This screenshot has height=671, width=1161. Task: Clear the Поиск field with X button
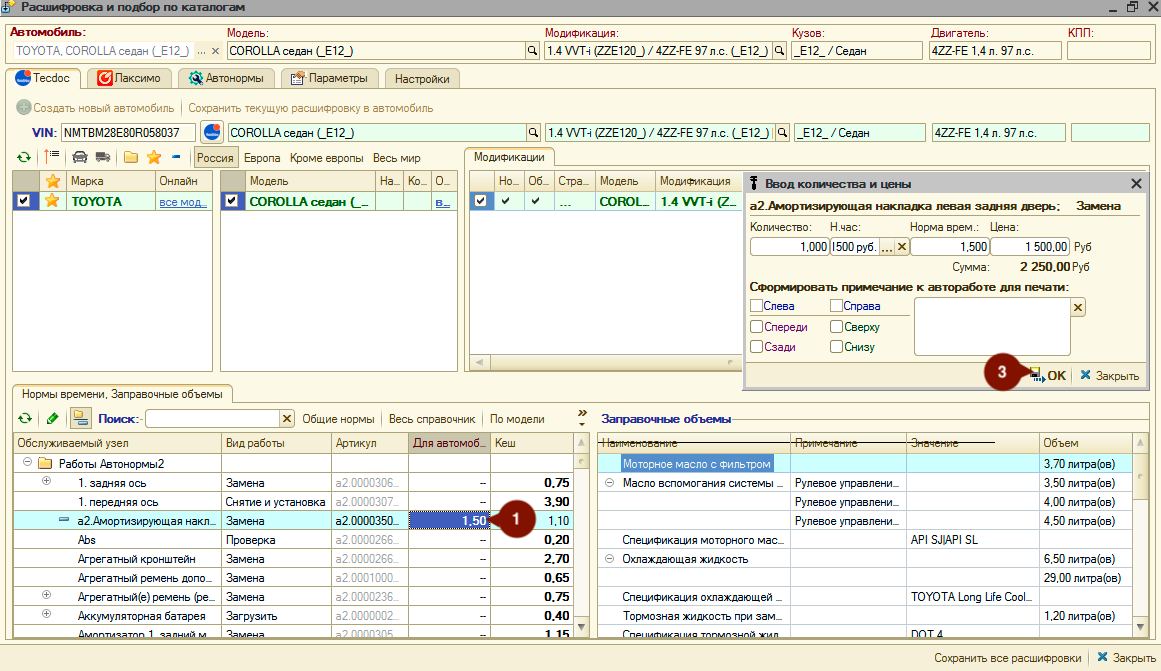coord(287,418)
